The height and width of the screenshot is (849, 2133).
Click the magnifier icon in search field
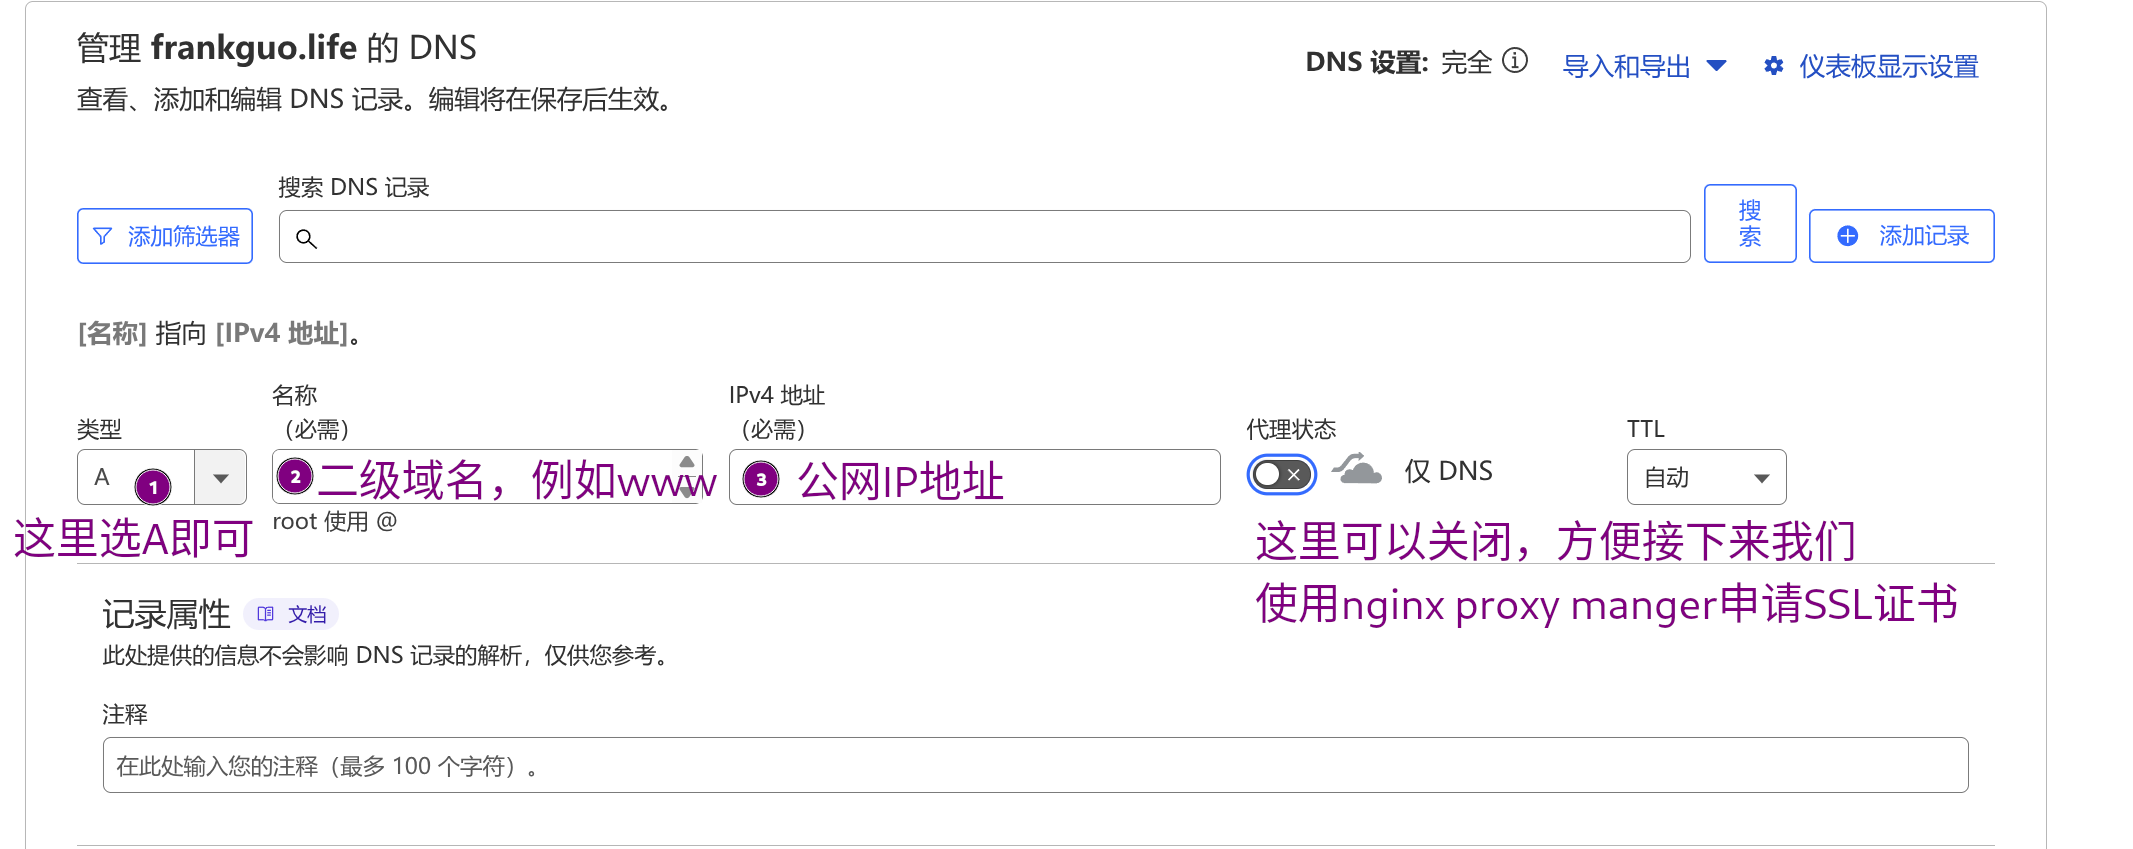[x=306, y=238]
